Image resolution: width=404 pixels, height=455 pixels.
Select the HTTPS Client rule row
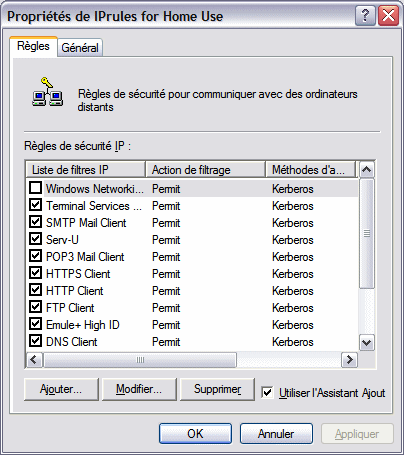tap(192, 274)
